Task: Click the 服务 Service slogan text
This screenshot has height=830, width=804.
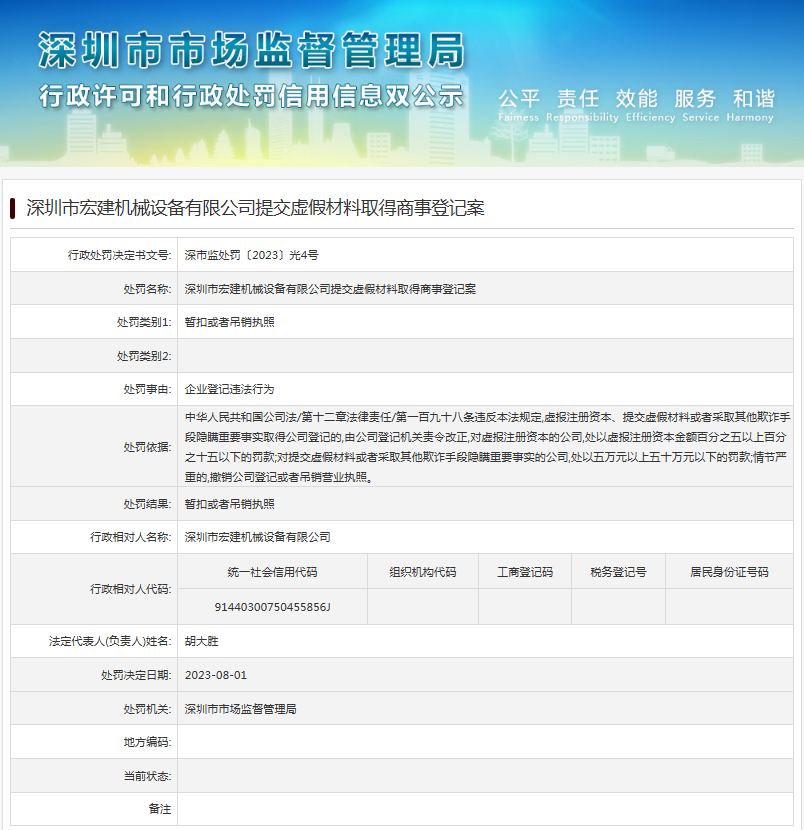Action: pyautogui.click(x=700, y=105)
